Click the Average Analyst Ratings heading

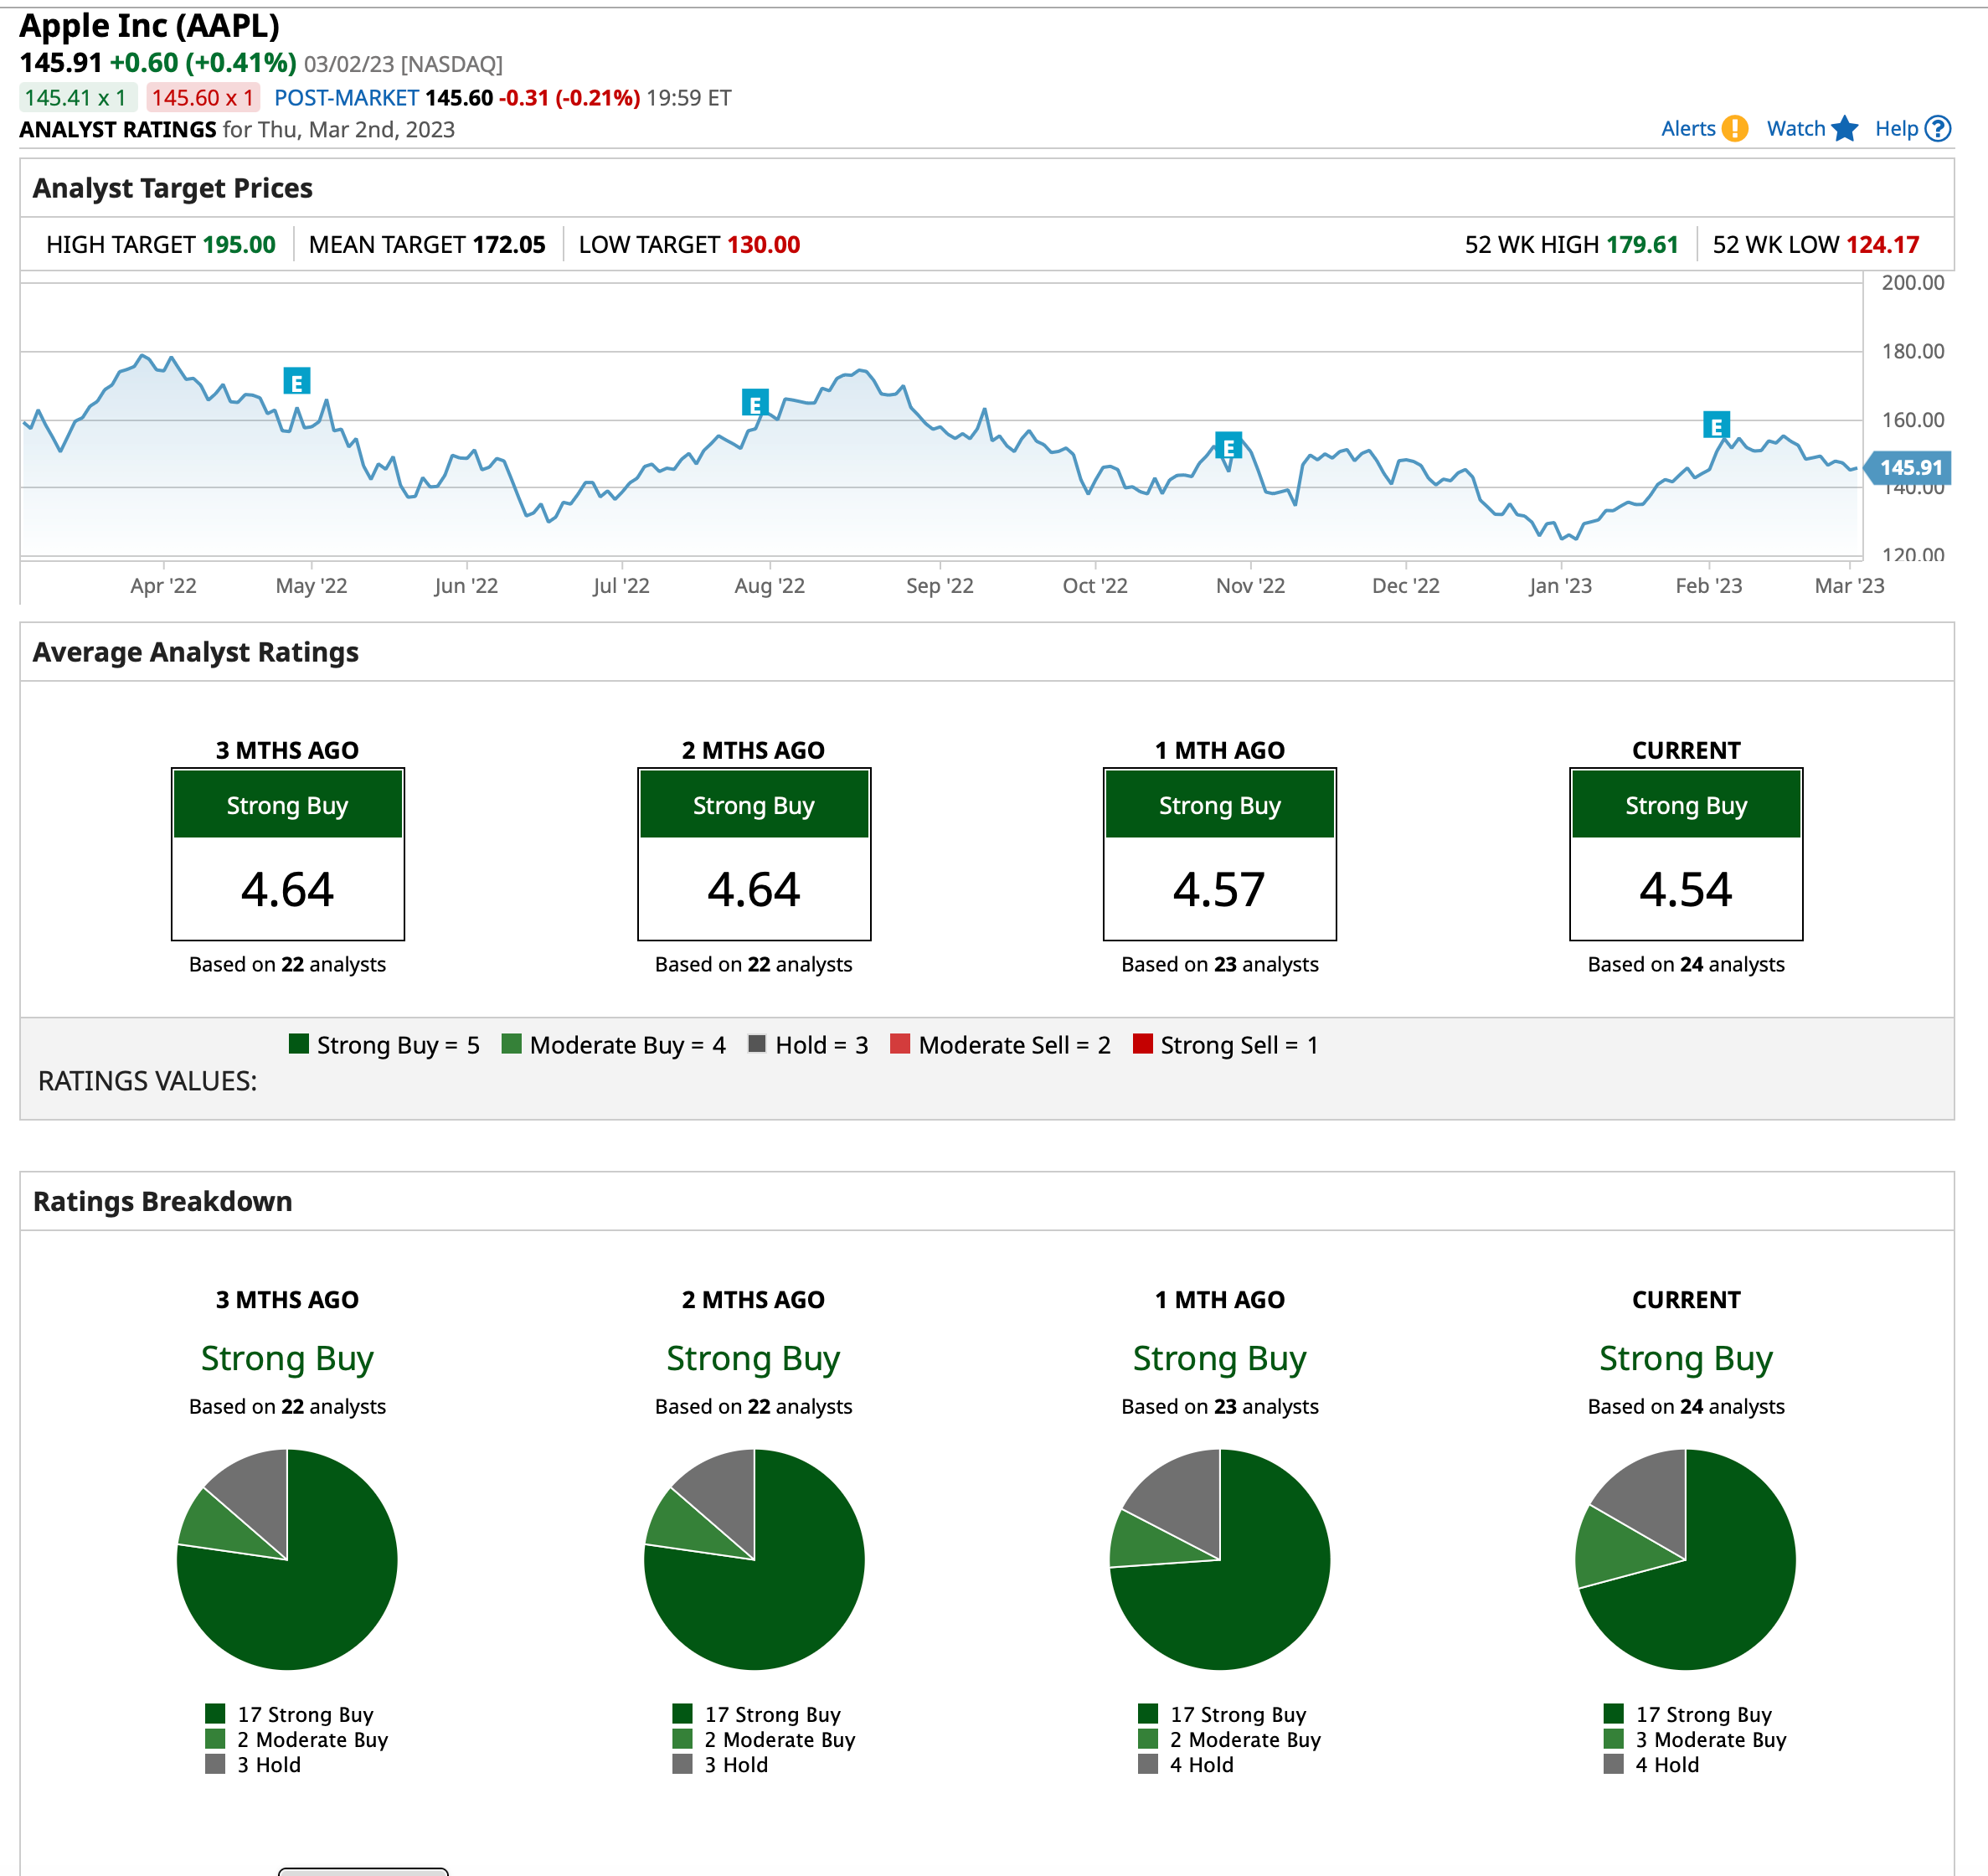196,652
